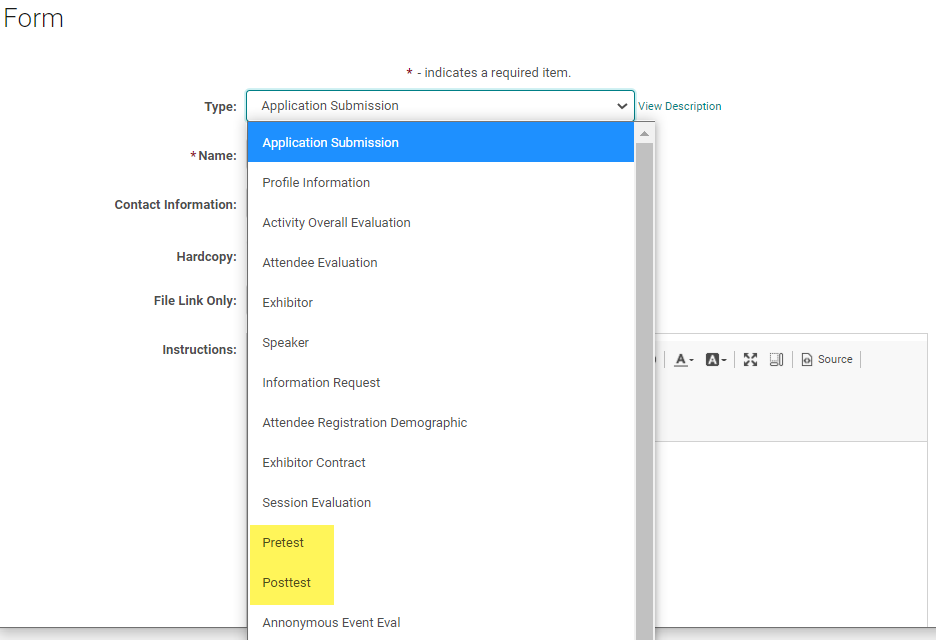Viewport: 936px width, 640px height.
Task: Toggle the Show Blocks editor icon
Action: pos(776,360)
